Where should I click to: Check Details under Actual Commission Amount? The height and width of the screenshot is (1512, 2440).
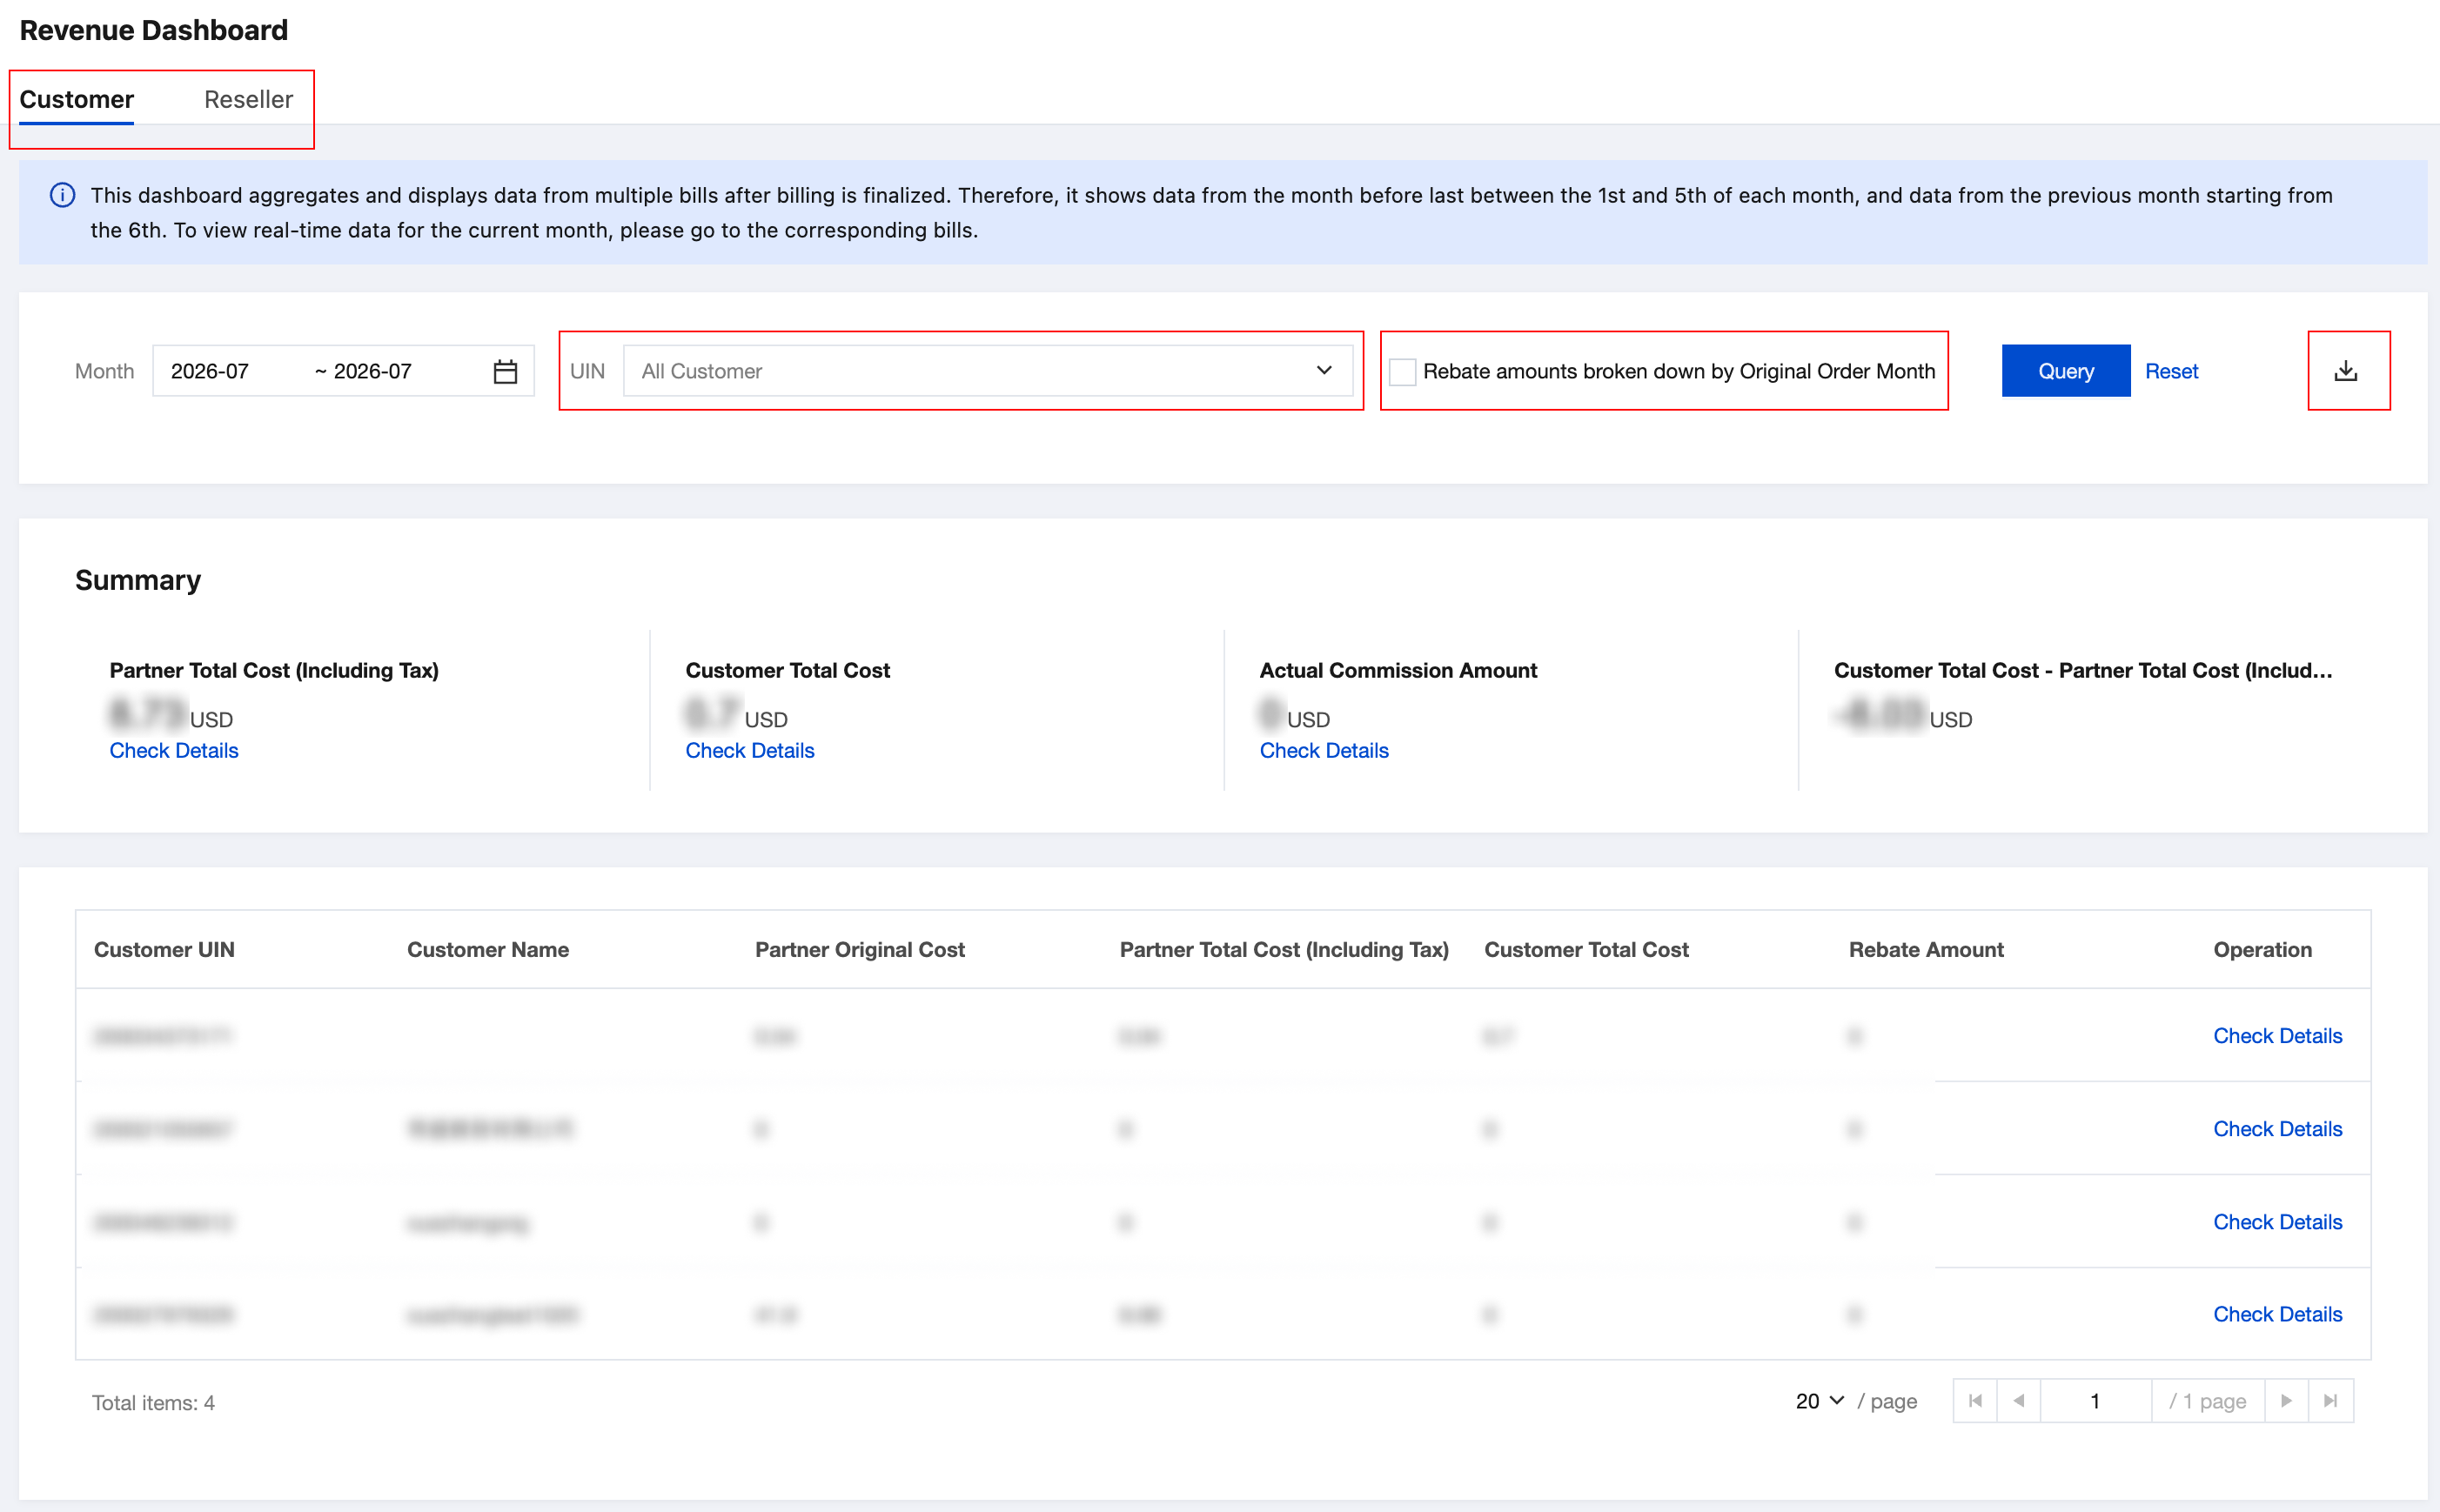pyautogui.click(x=1324, y=750)
